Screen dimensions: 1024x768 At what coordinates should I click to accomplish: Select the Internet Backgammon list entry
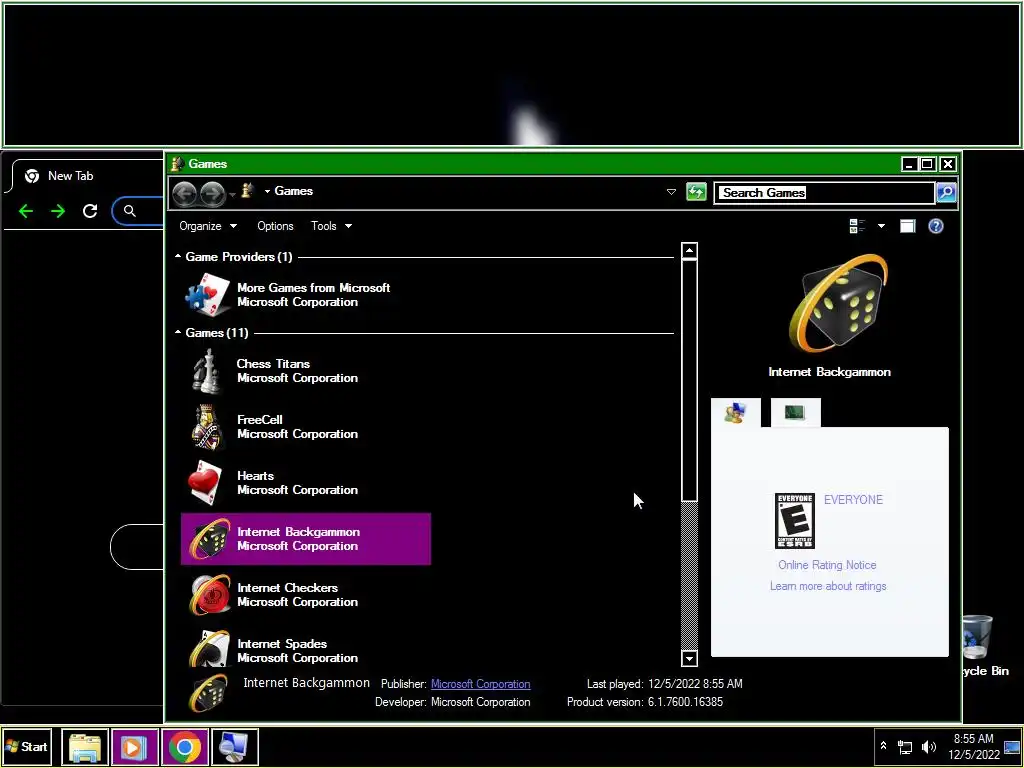[x=306, y=539]
